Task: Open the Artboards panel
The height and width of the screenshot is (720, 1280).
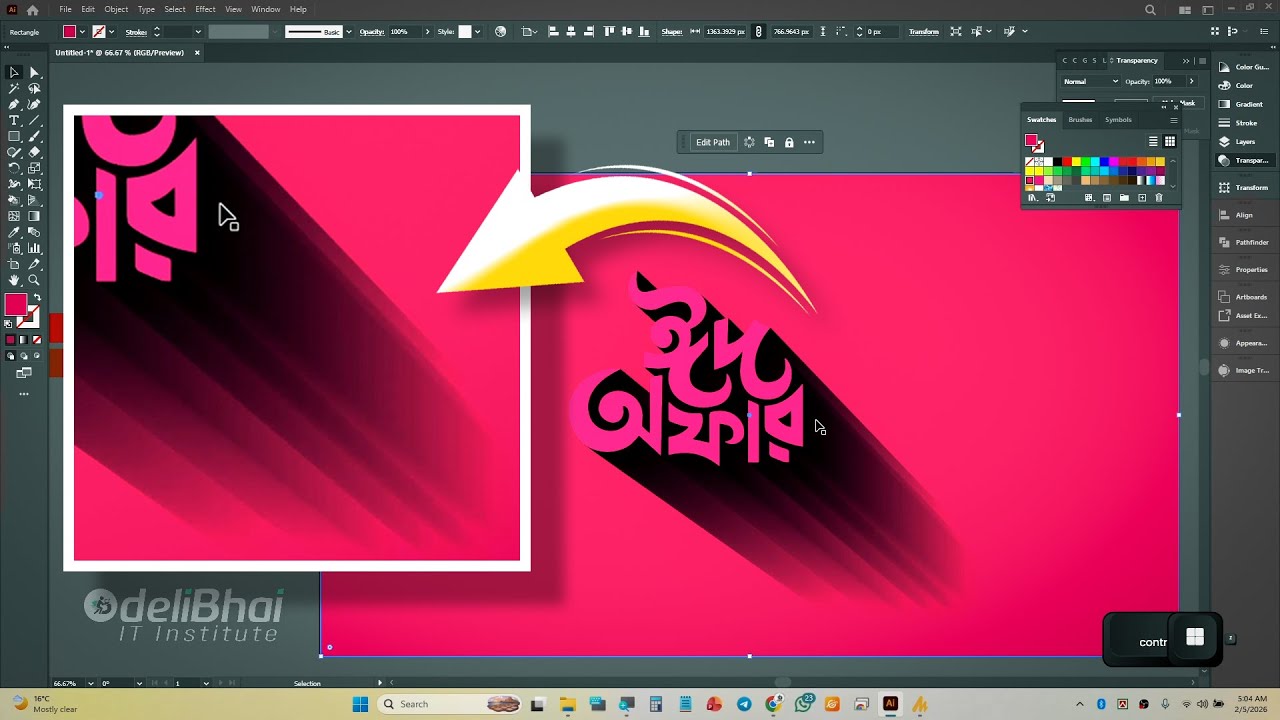Action: point(1244,297)
